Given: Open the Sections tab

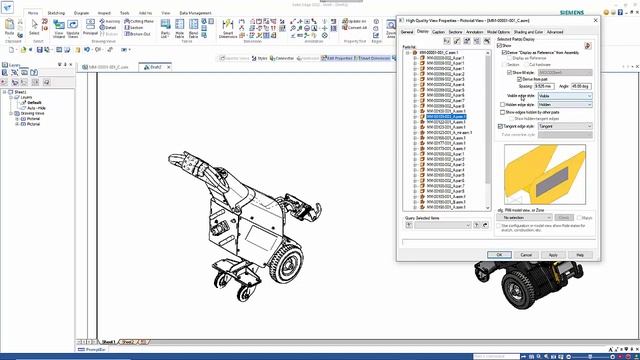Looking at the screenshot, I should (455, 32).
